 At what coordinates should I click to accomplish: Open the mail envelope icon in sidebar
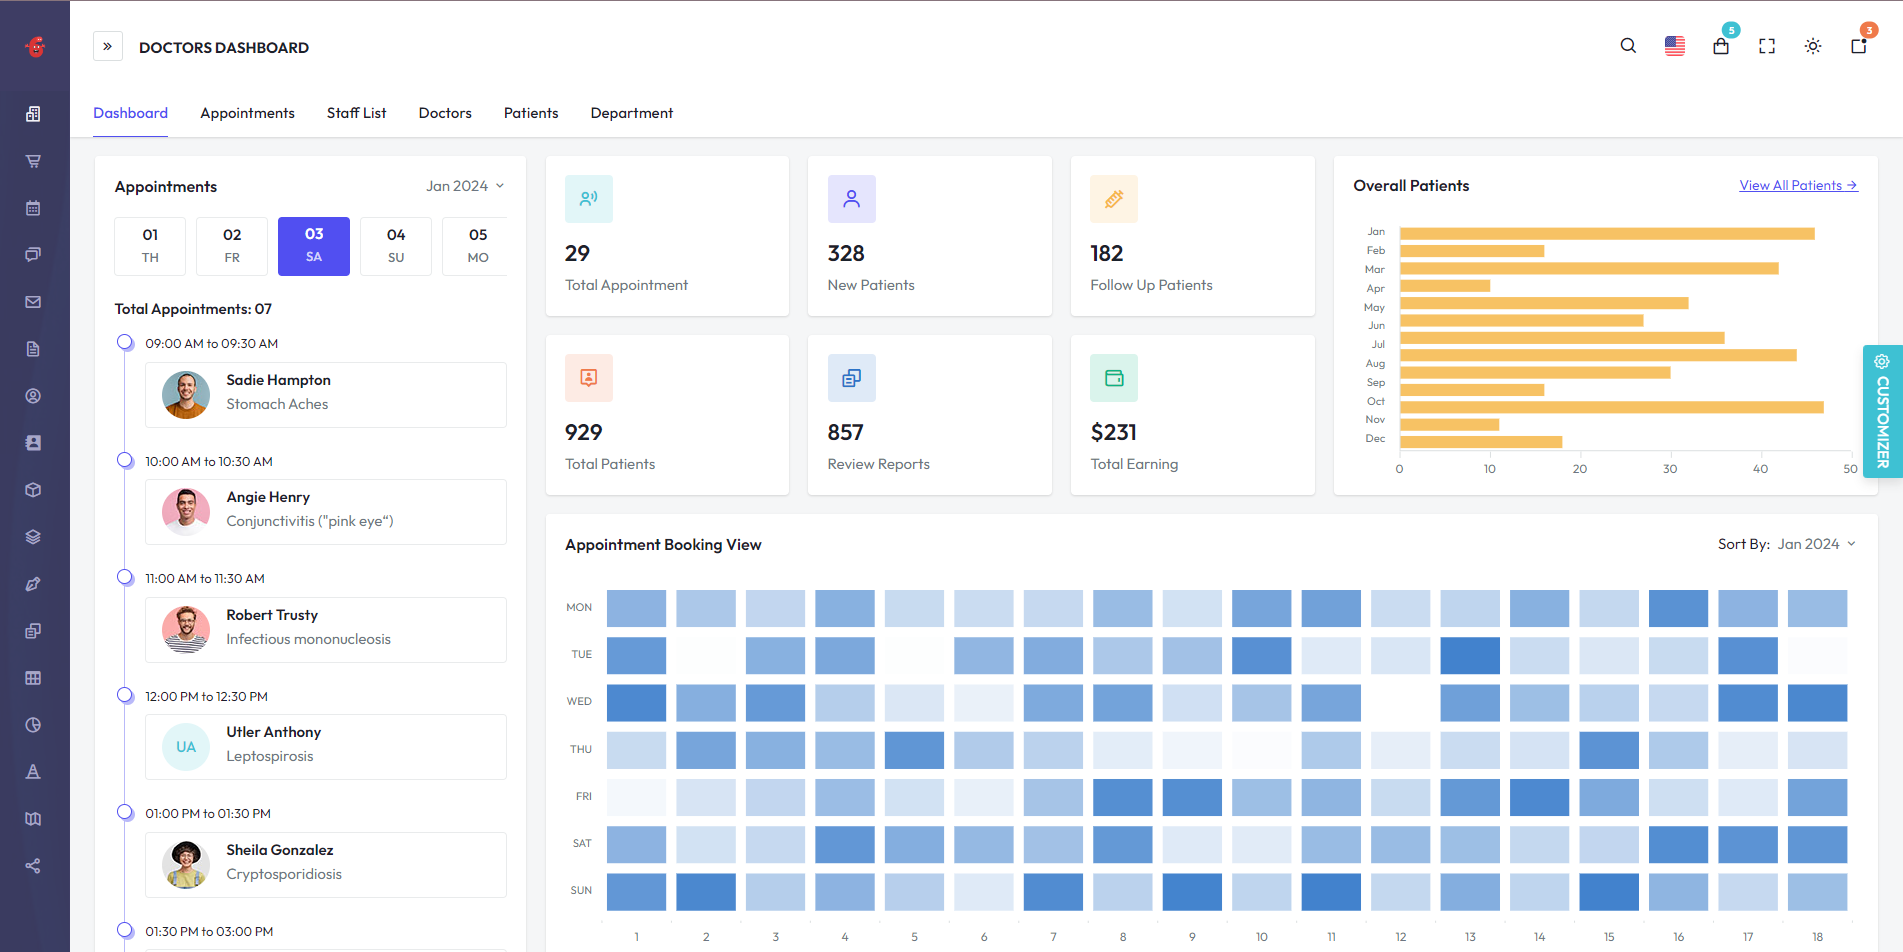tap(33, 302)
